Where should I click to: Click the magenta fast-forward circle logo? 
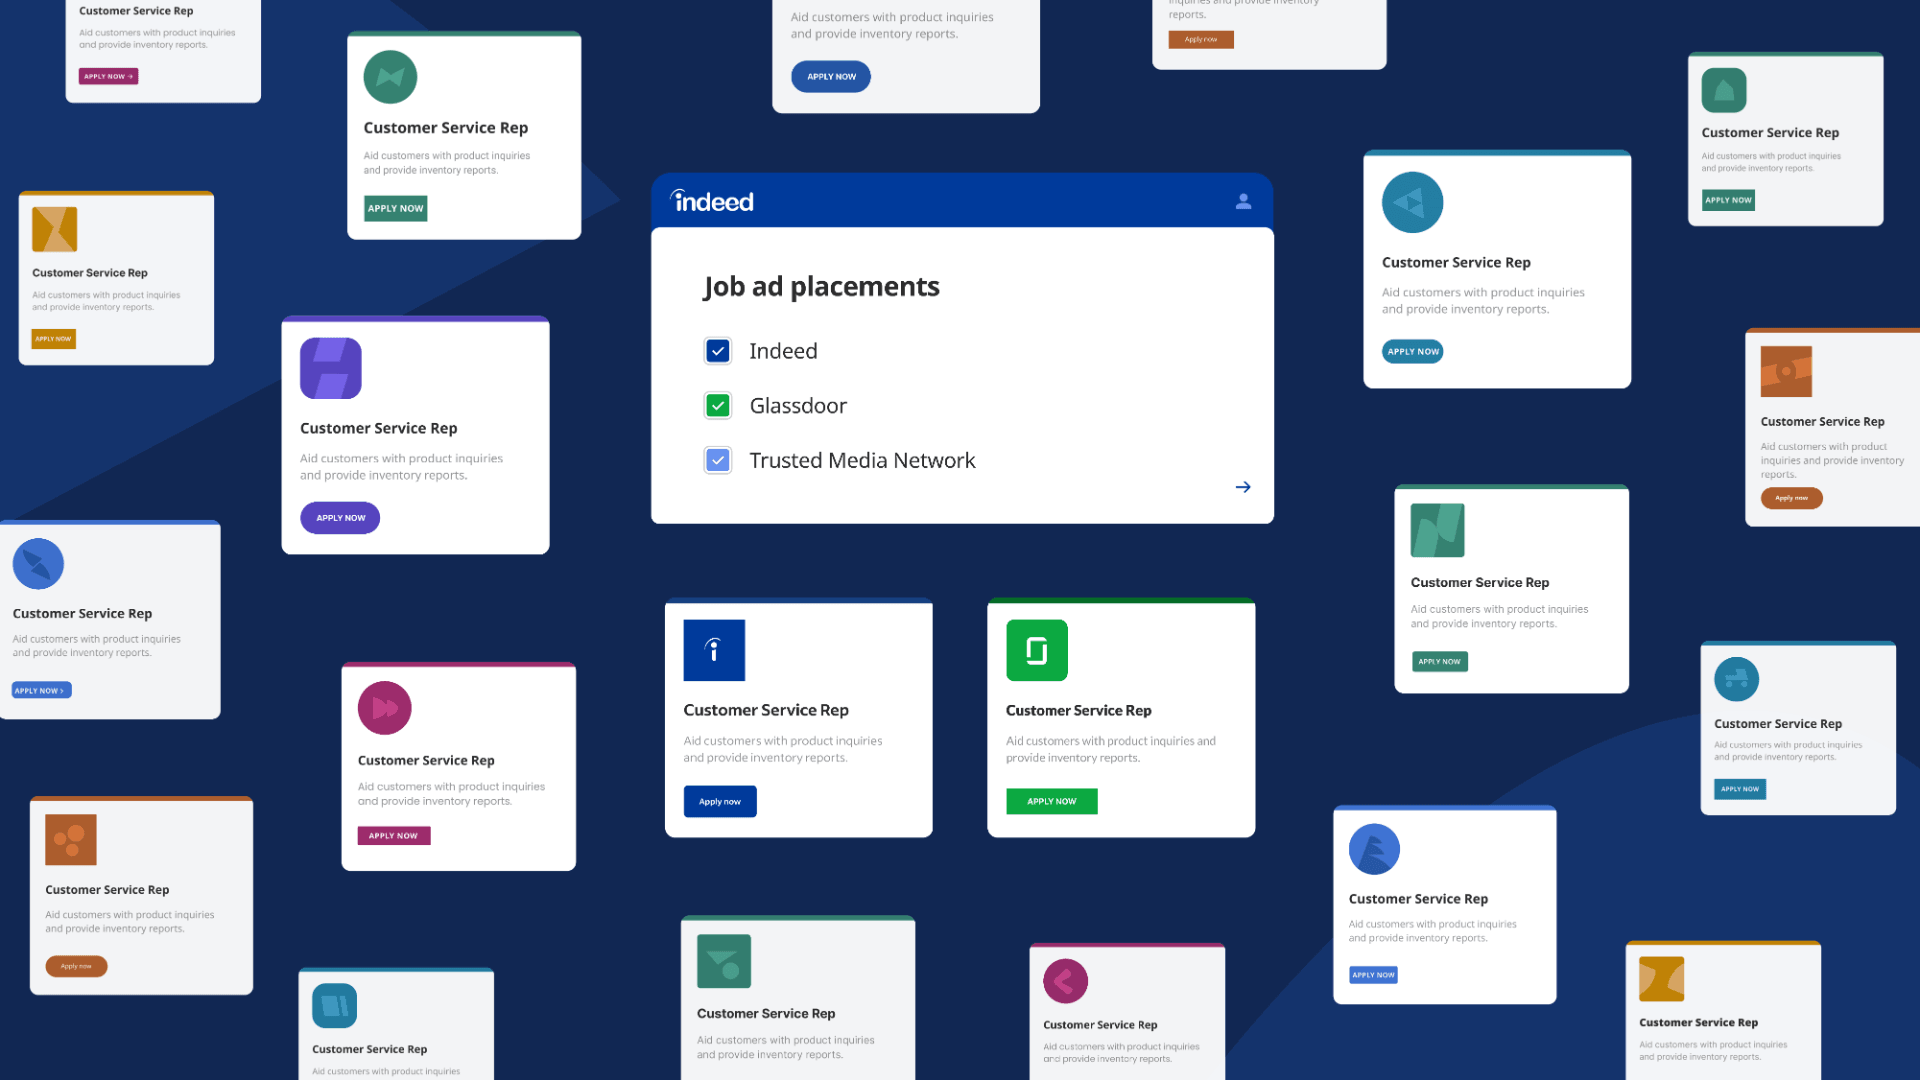point(385,708)
